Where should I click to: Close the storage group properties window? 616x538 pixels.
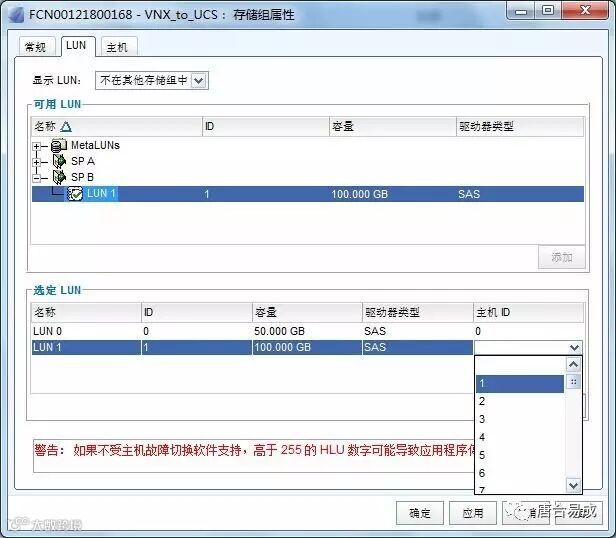(585, 11)
